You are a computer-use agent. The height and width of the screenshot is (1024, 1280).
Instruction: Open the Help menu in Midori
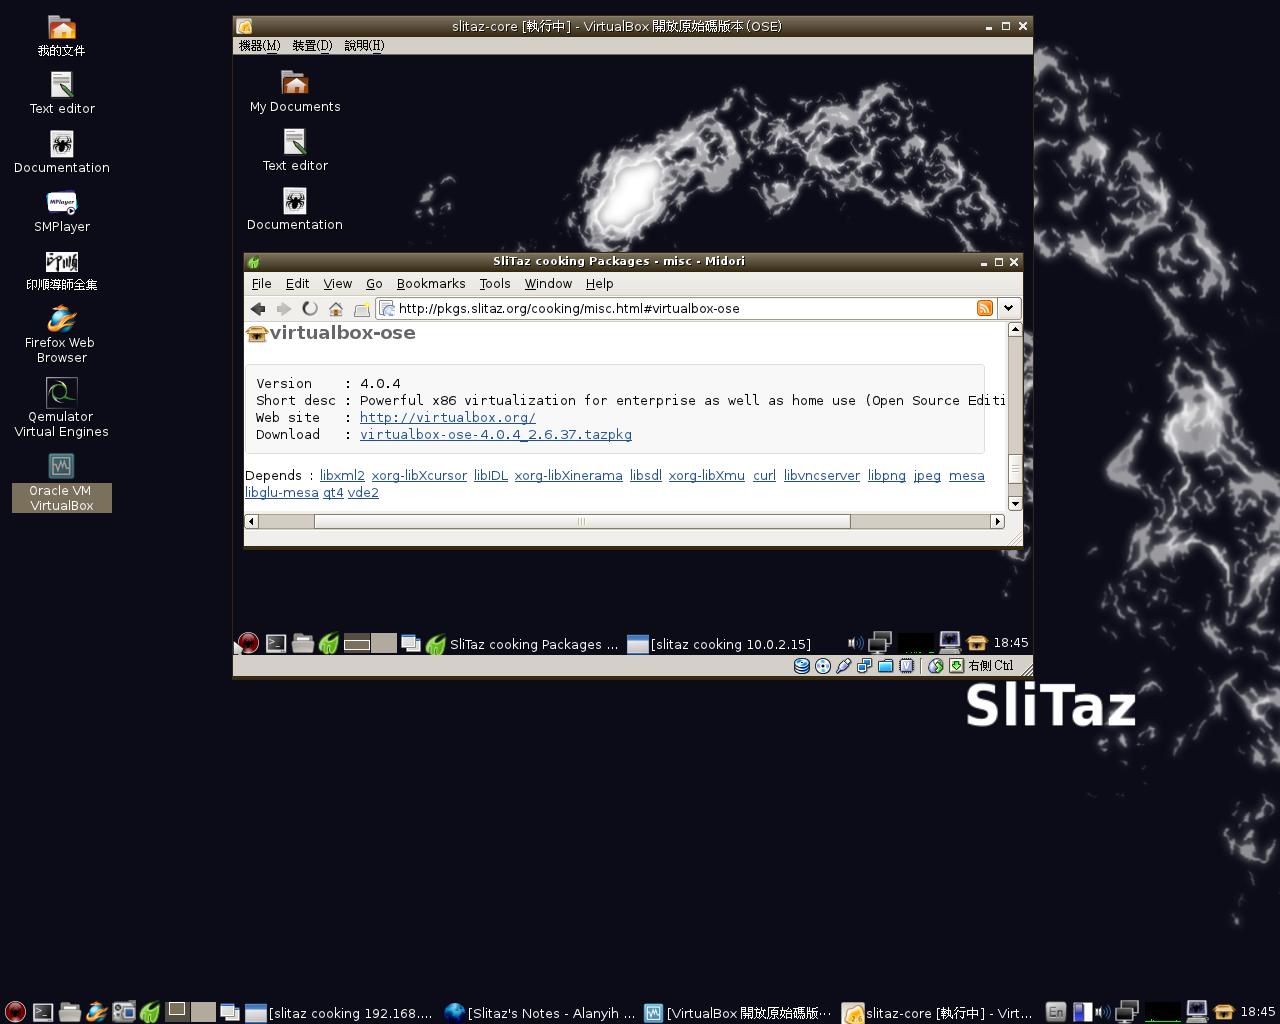(x=599, y=284)
